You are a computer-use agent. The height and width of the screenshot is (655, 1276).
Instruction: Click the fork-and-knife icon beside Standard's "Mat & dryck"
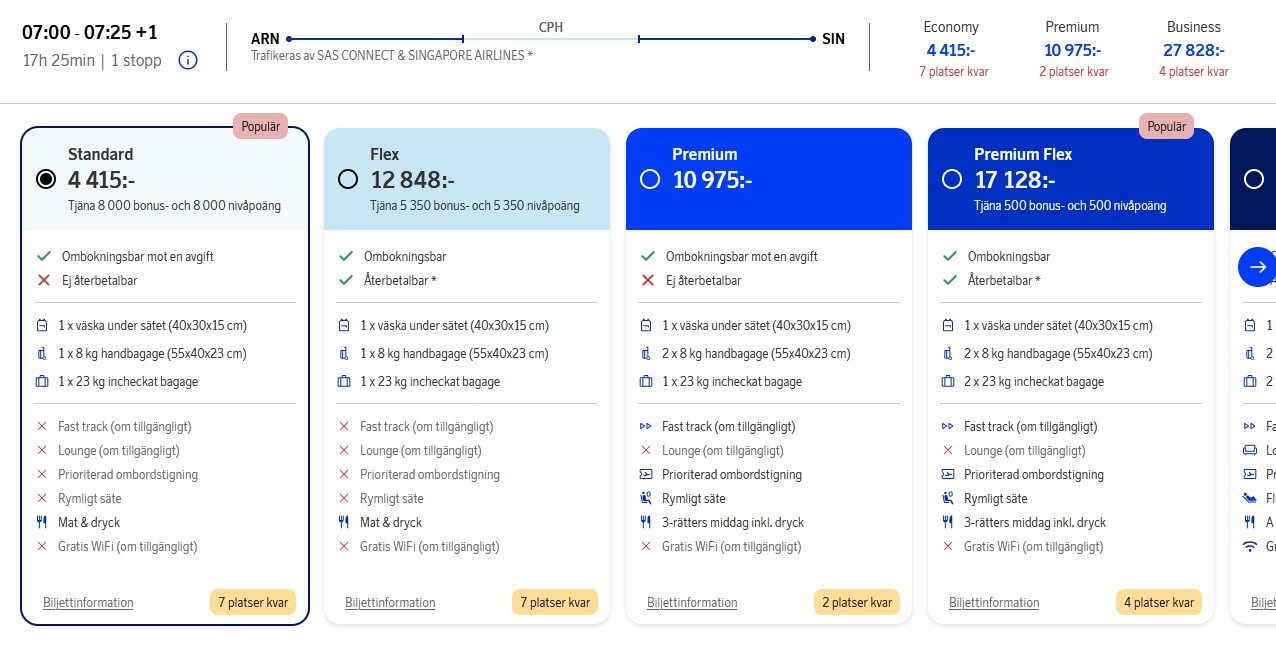(42, 522)
